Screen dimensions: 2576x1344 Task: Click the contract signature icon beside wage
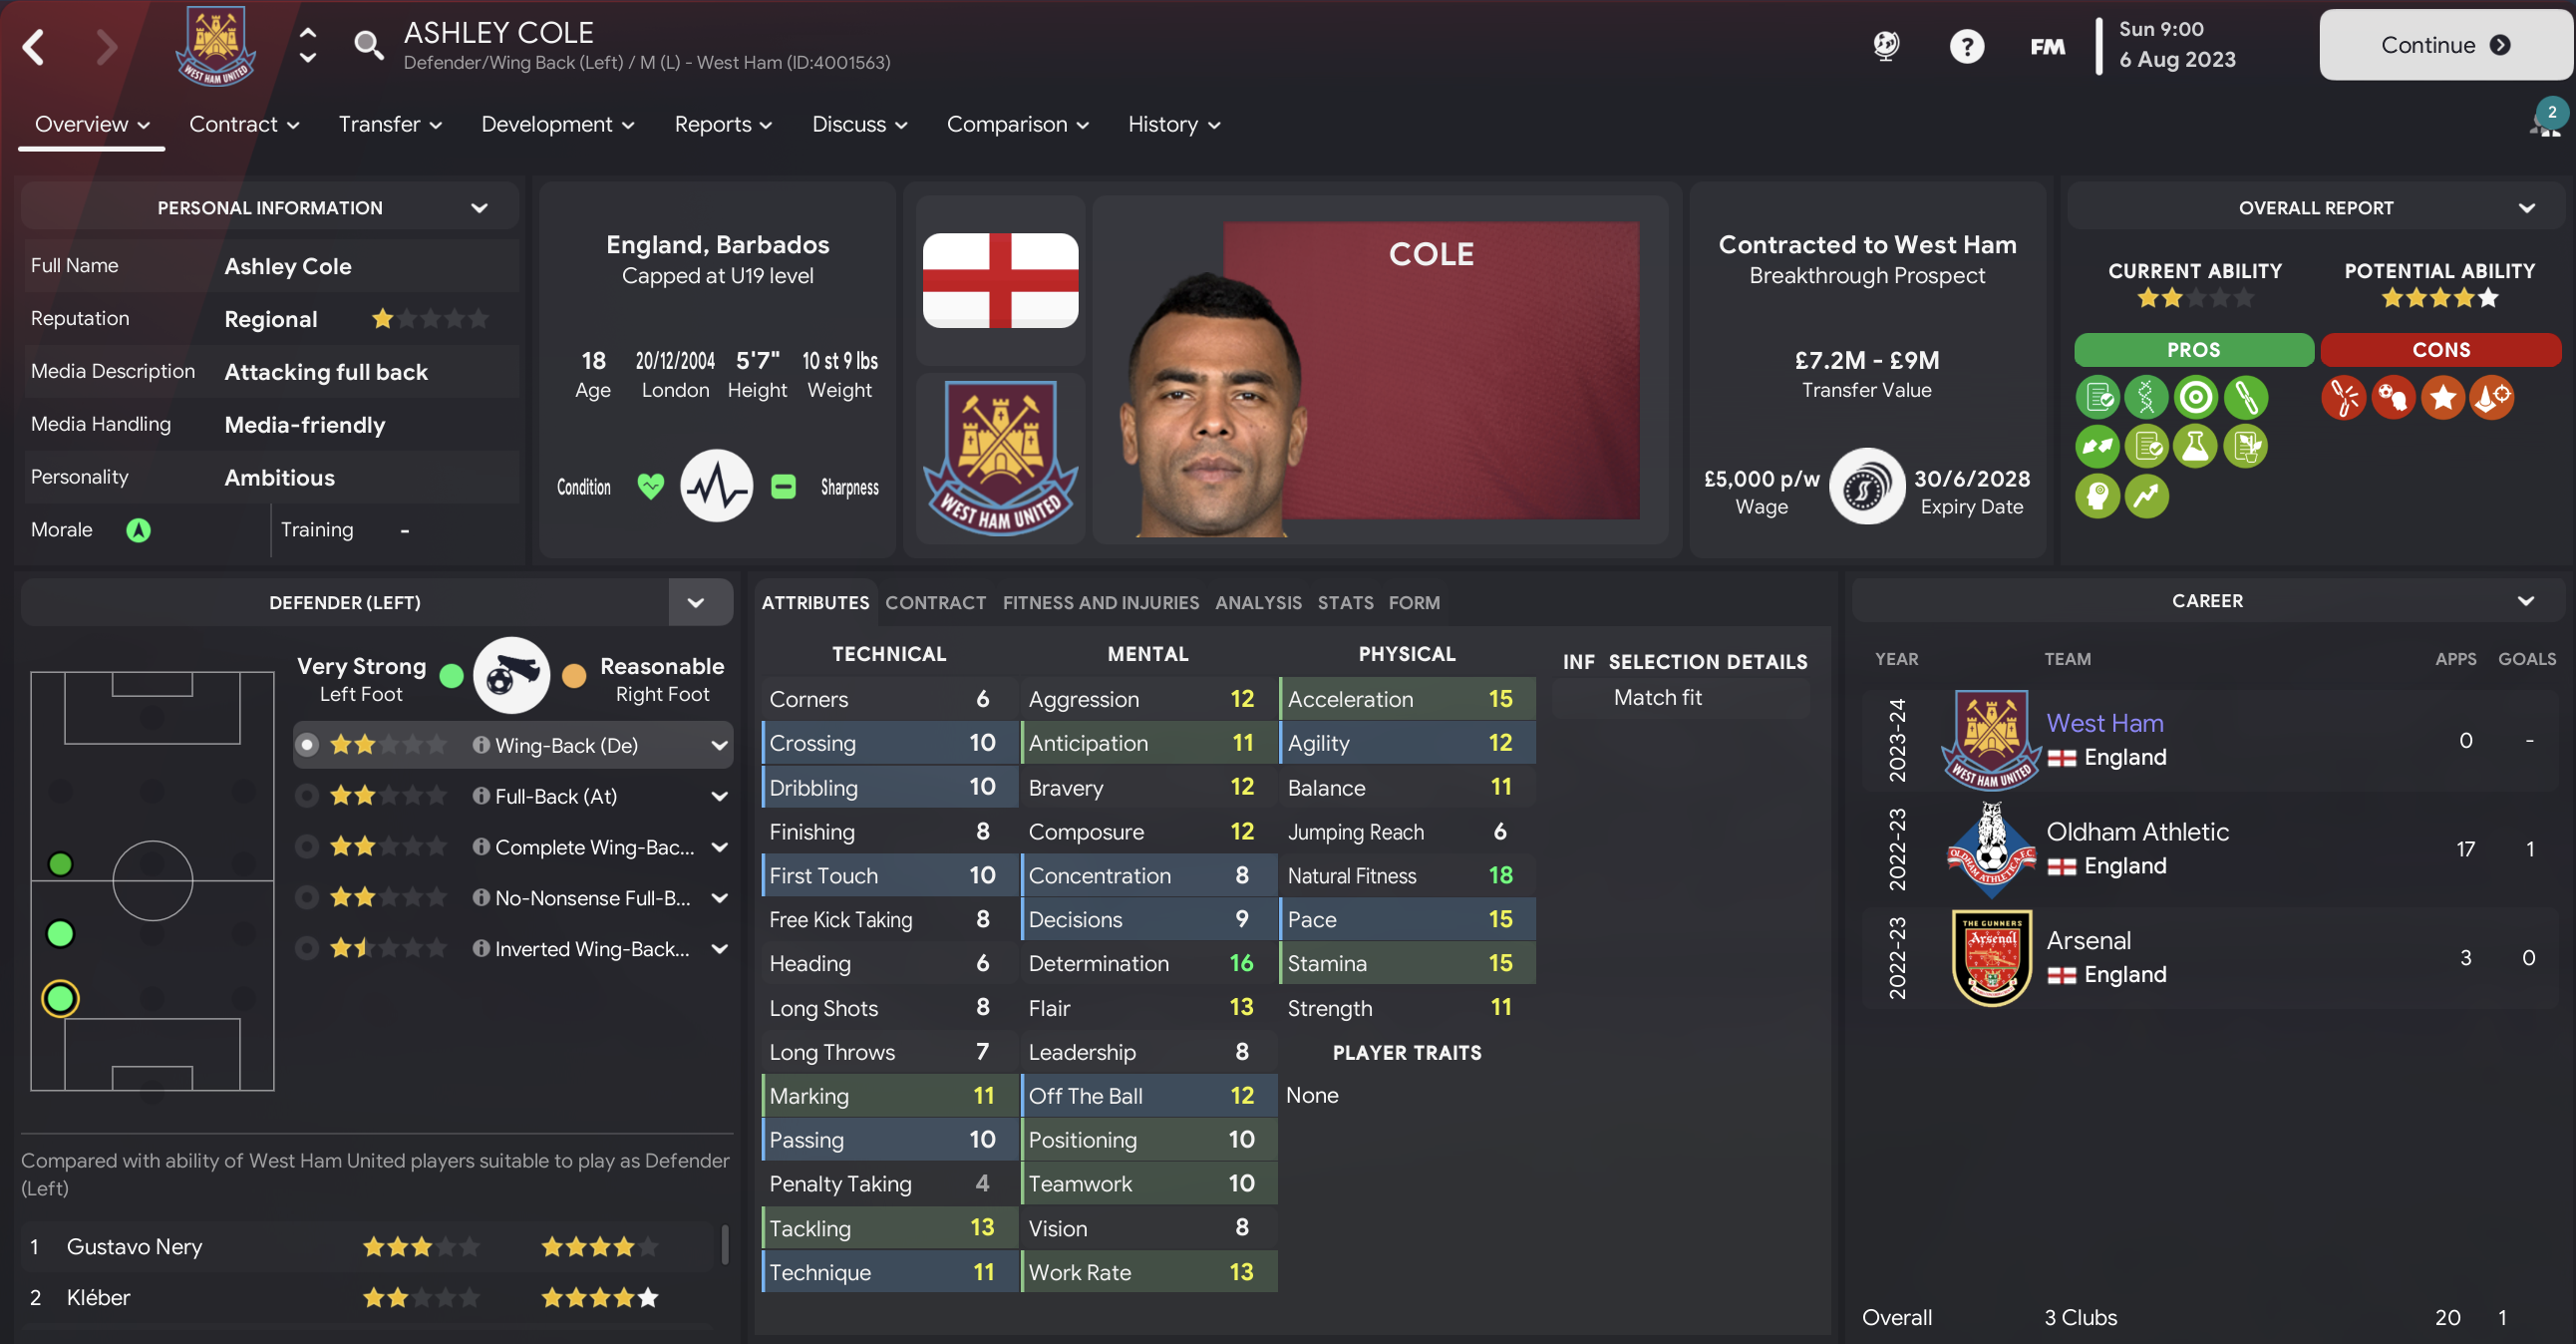(x=1866, y=488)
